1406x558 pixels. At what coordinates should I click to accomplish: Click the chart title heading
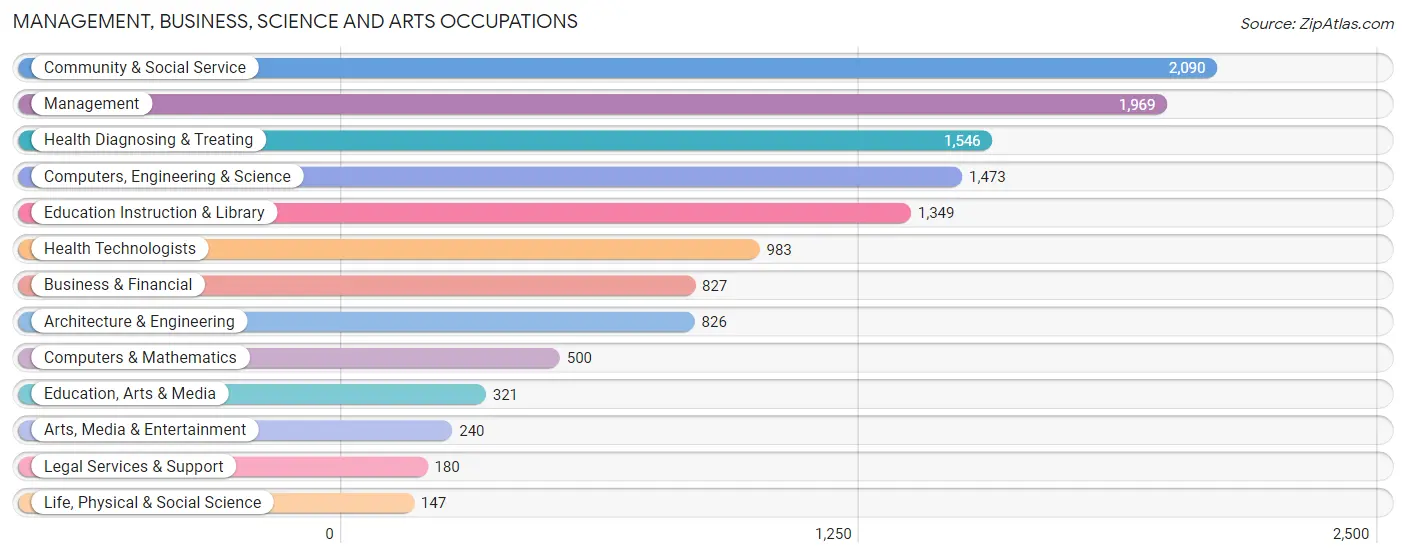coord(295,21)
